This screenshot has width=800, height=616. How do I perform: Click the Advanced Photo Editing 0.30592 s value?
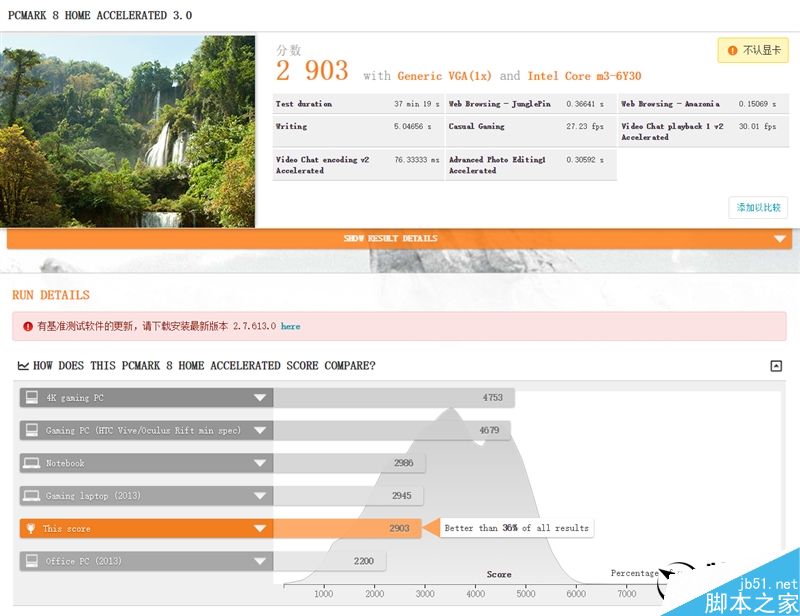tap(585, 160)
